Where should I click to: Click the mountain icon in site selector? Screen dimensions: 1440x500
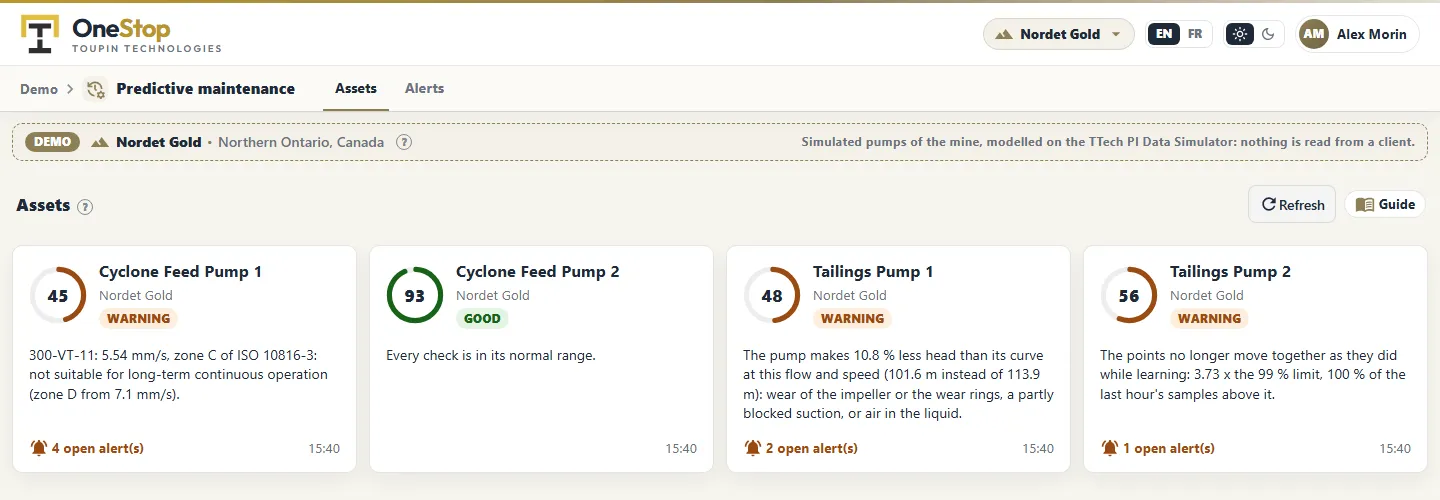pyautogui.click(x=1003, y=34)
